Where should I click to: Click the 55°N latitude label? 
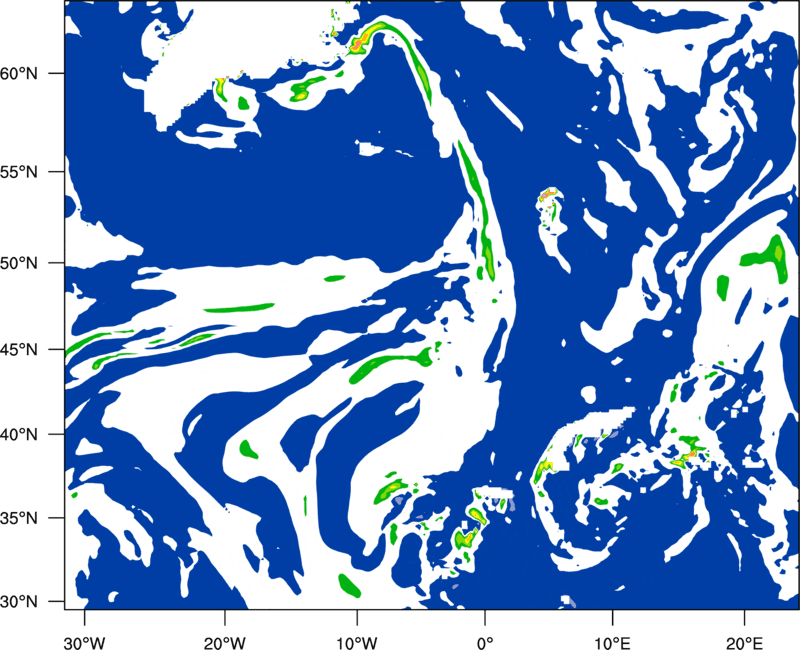coord(19,172)
